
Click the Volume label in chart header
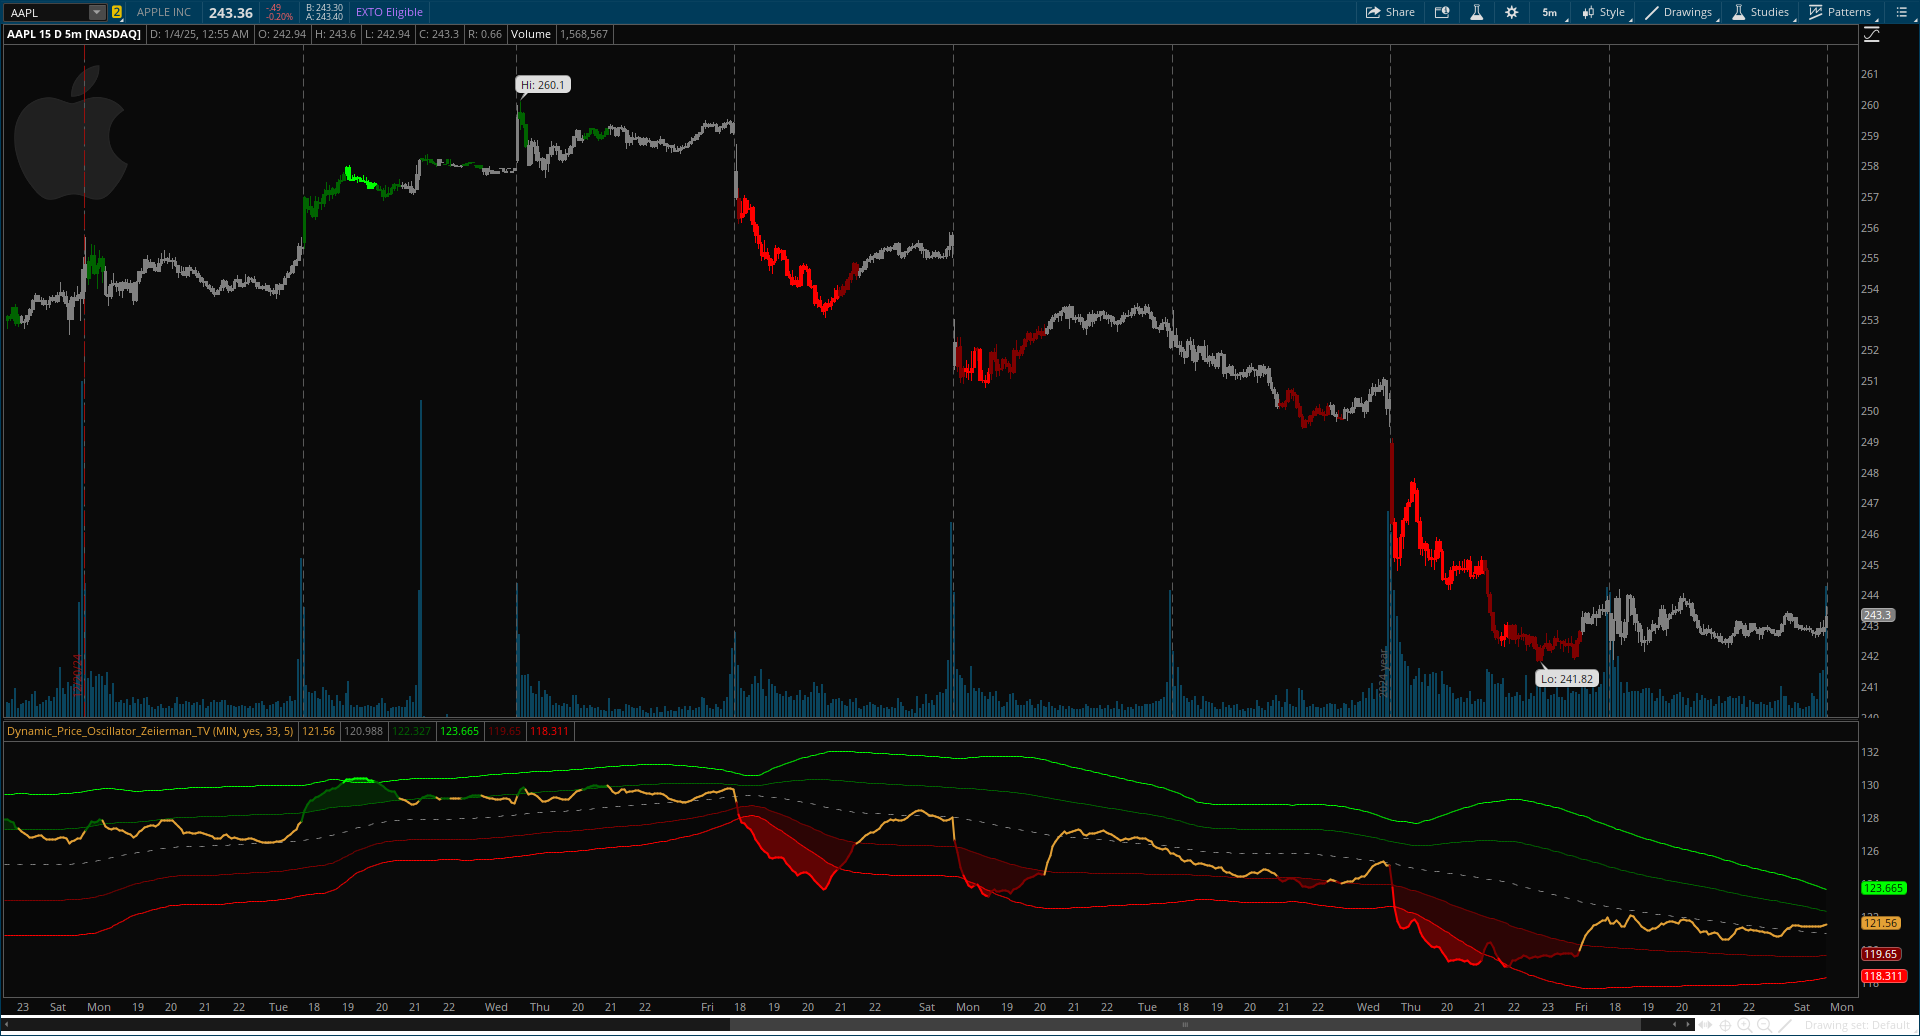click(x=531, y=34)
